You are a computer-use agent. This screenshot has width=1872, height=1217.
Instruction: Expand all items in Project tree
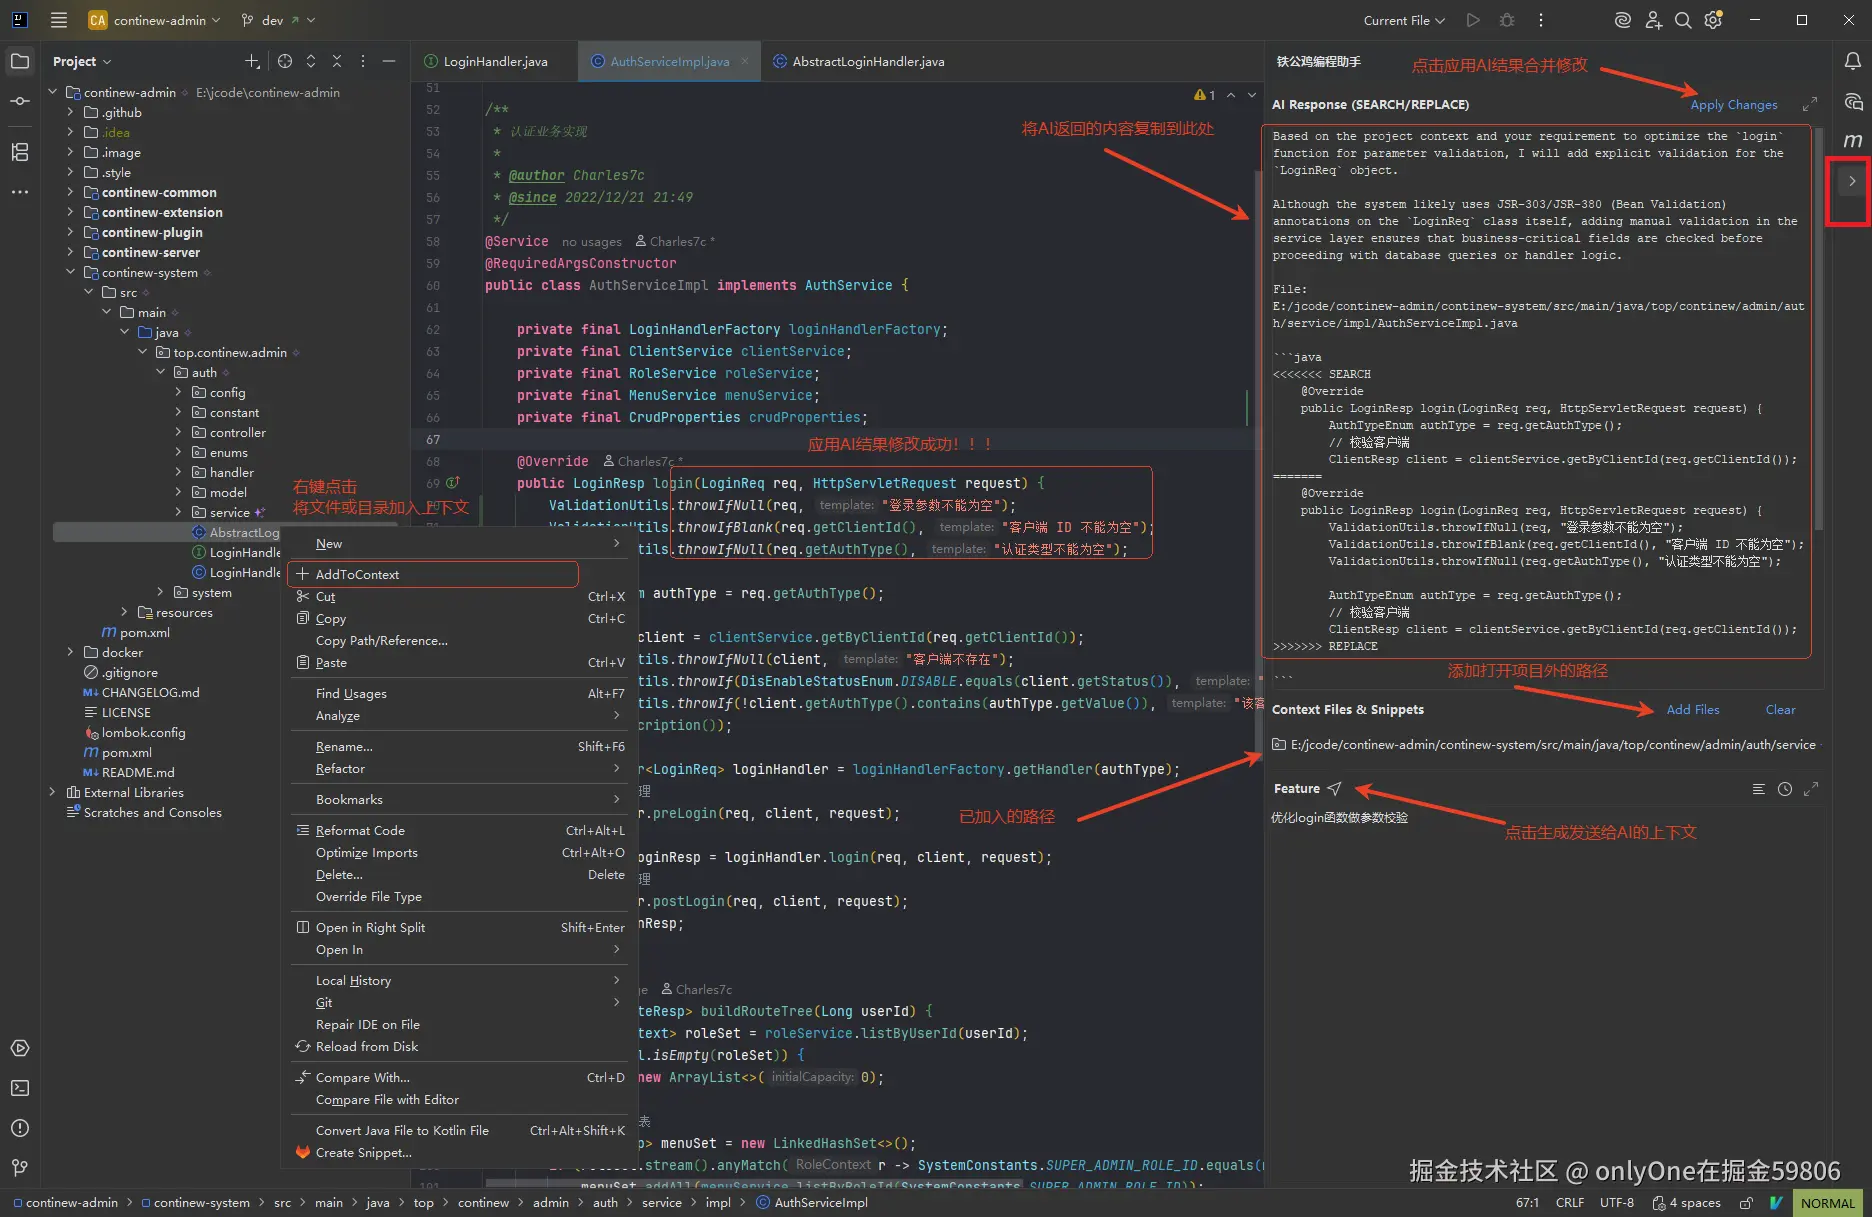point(311,61)
